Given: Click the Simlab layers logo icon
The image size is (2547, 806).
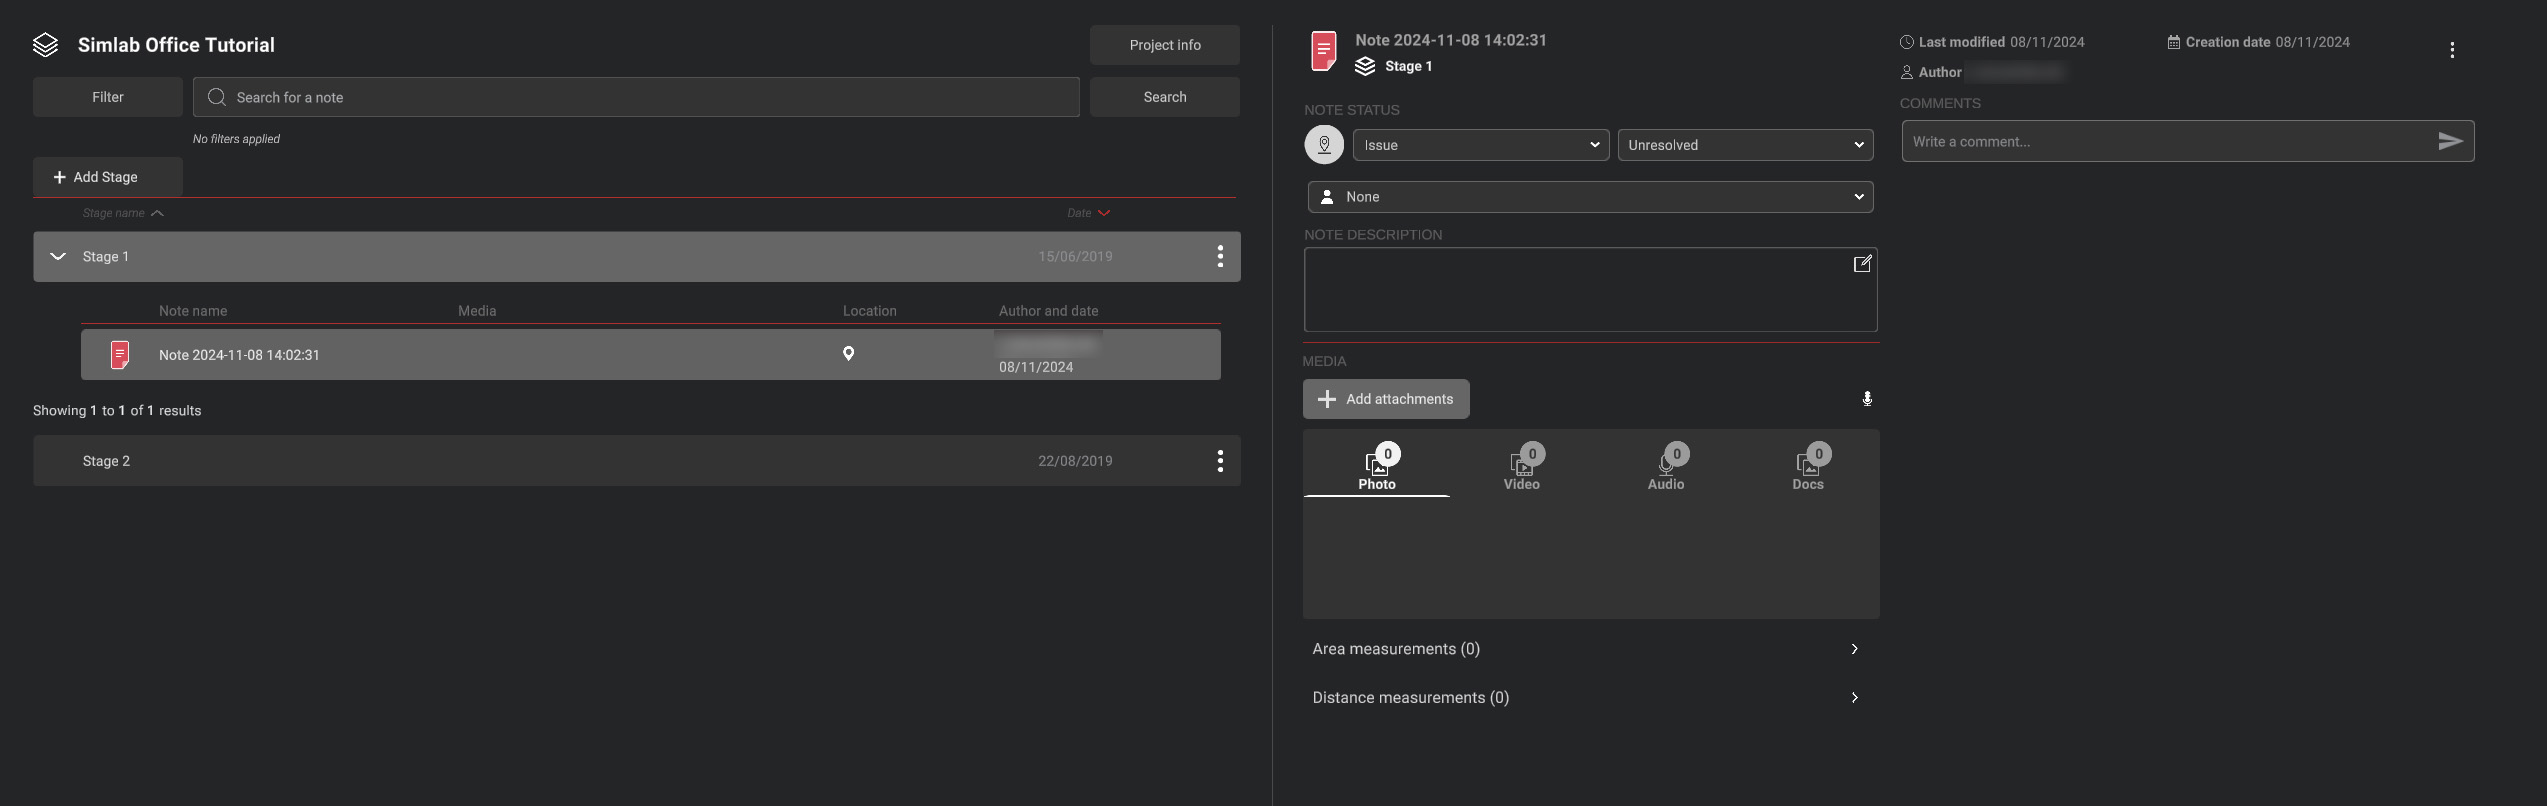Looking at the screenshot, I should [46, 45].
